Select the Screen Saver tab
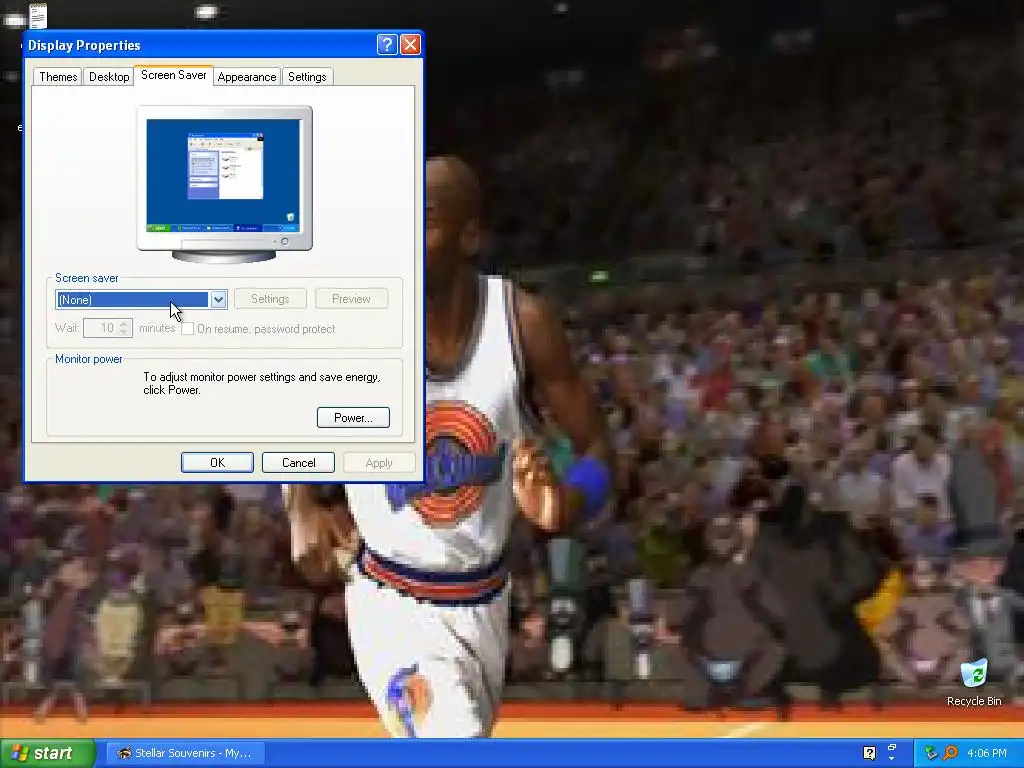1024x768 pixels. tap(174, 75)
